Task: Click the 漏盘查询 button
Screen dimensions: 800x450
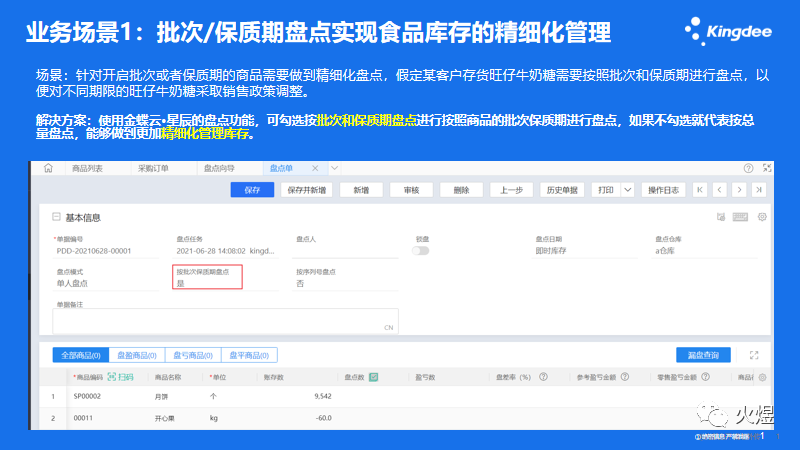Action: point(703,355)
